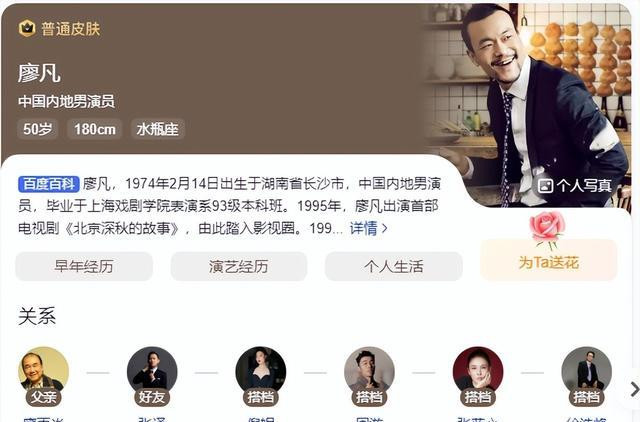Open the 个人写真 photo gallery icon
This screenshot has height=422, width=640.
point(545,186)
